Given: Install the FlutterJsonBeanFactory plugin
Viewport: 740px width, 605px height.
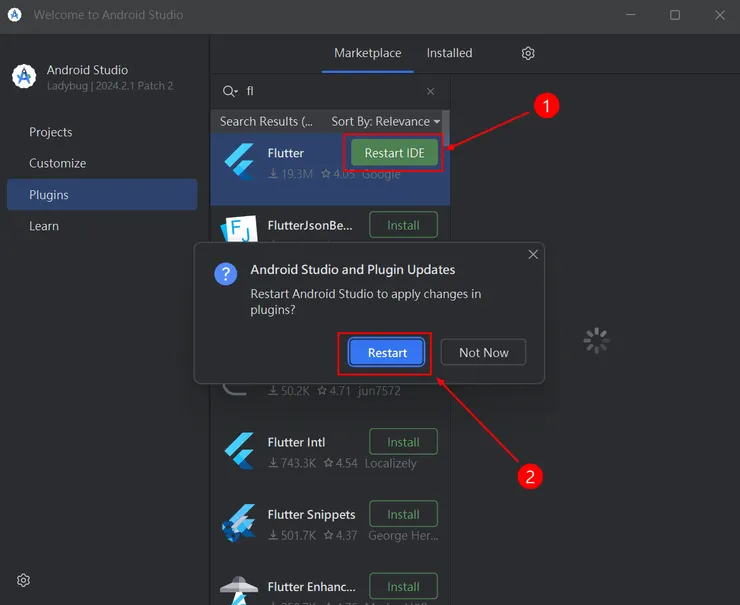Looking at the screenshot, I should click(x=404, y=225).
